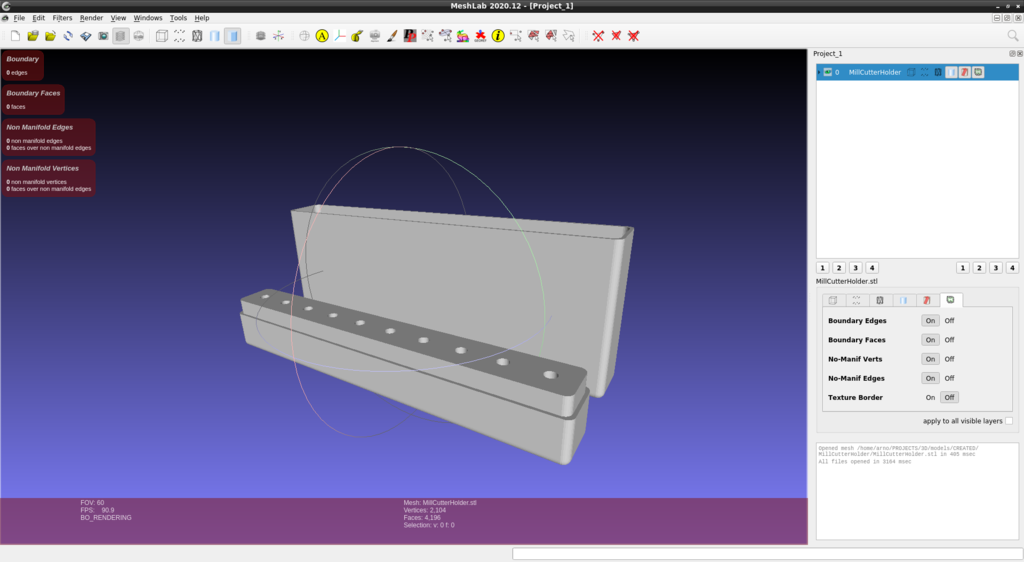Screen dimensions: 1024x562
Task: Click the Reload mesh arrows icon
Action: (68, 36)
